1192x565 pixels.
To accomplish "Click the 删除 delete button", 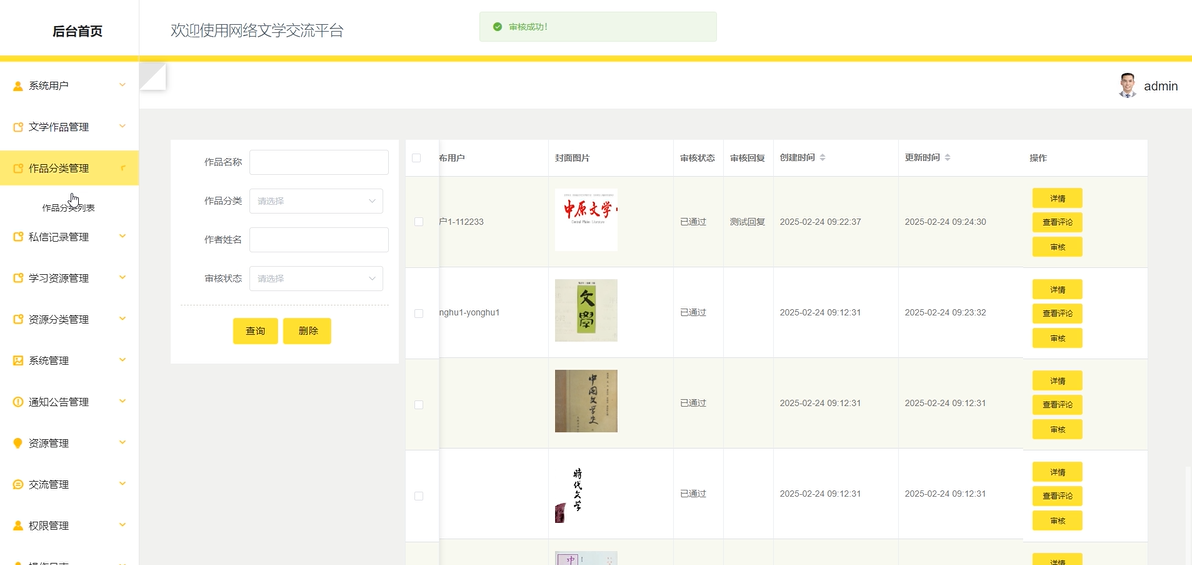I will tap(307, 331).
